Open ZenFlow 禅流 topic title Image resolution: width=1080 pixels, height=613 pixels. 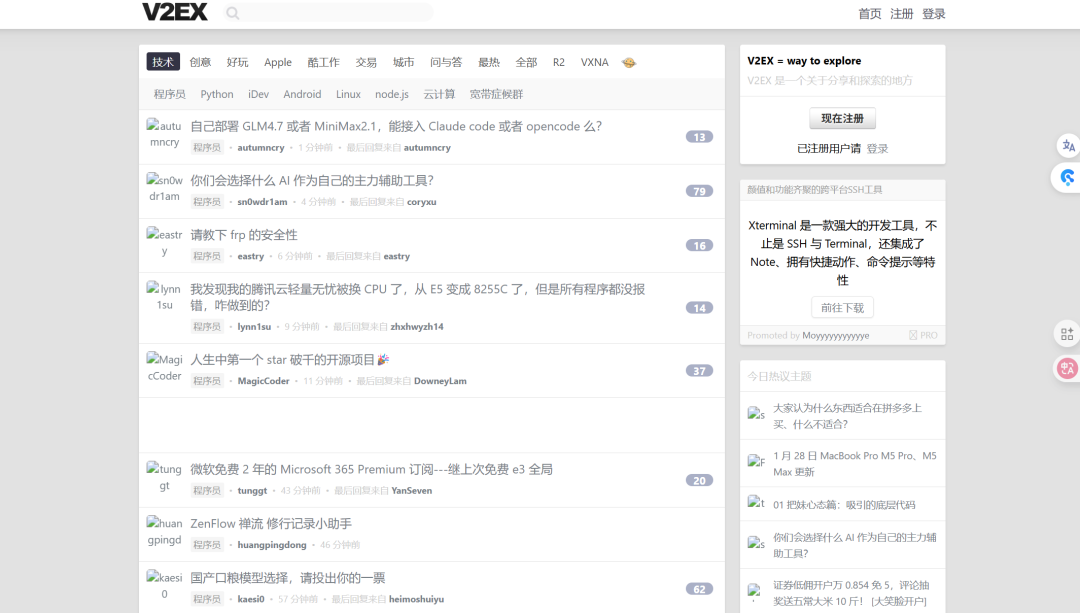click(271, 524)
